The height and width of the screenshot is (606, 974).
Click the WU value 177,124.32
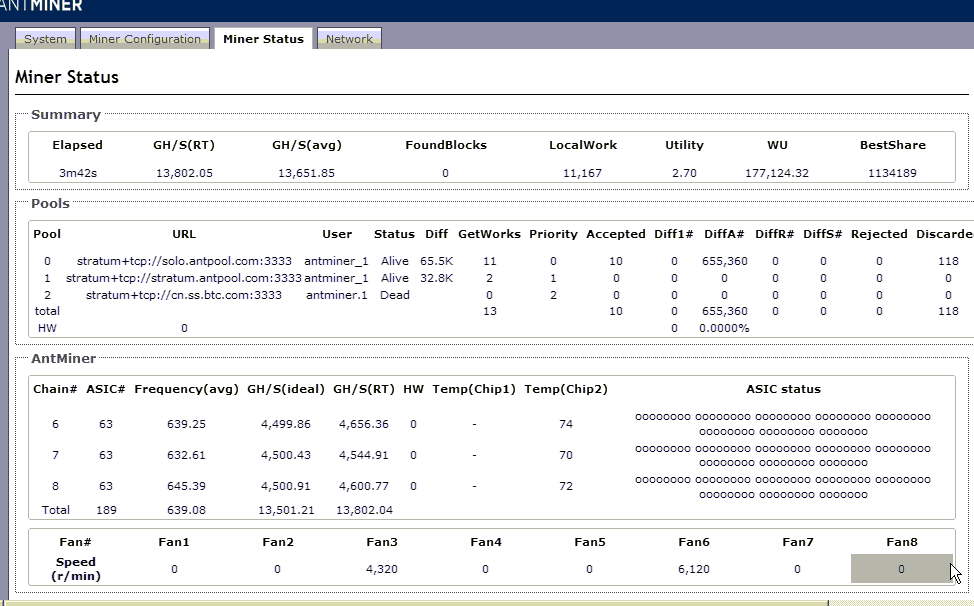pos(777,173)
